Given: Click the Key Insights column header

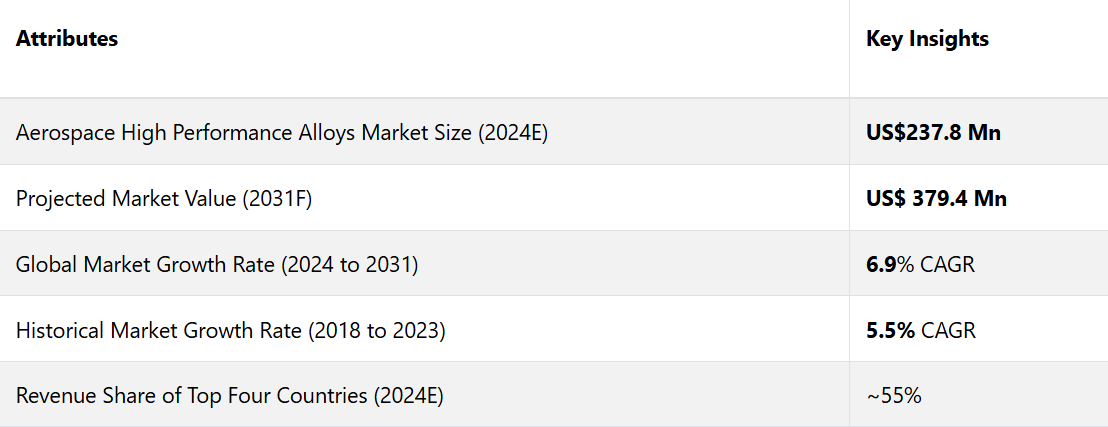Looking at the screenshot, I should 927,39.
